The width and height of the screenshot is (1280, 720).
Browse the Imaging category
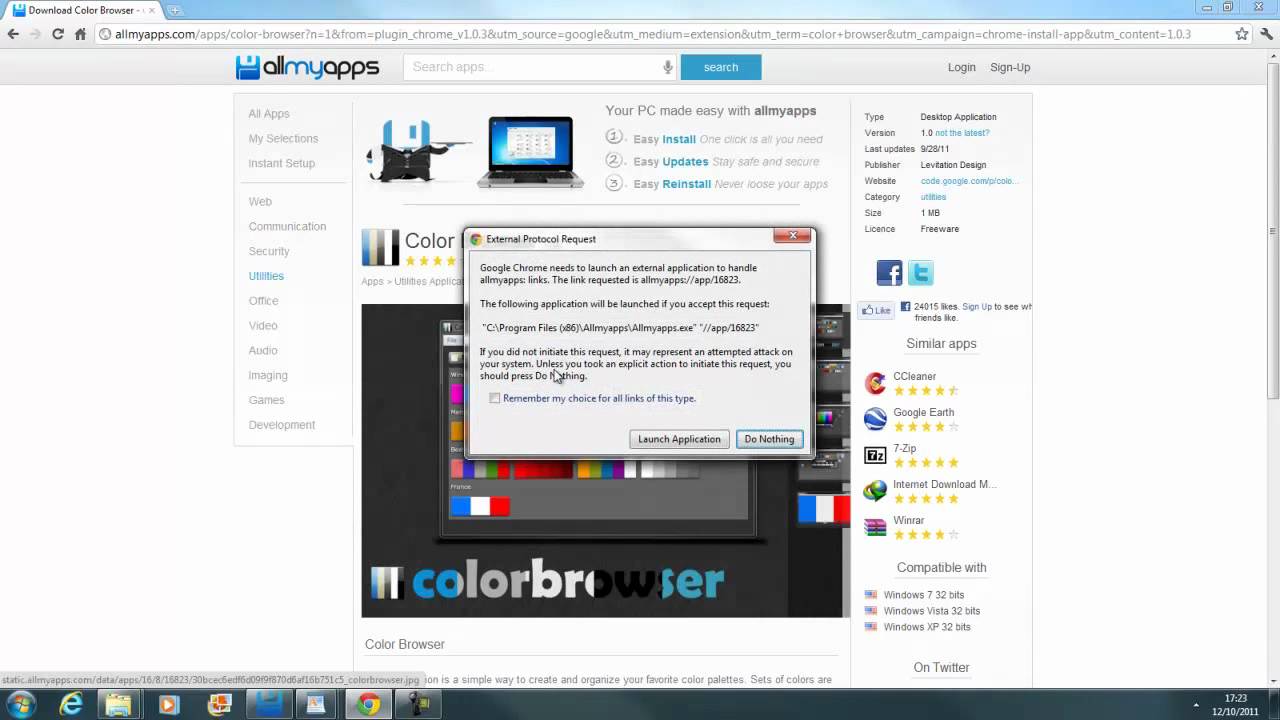pyautogui.click(x=268, y=376)
